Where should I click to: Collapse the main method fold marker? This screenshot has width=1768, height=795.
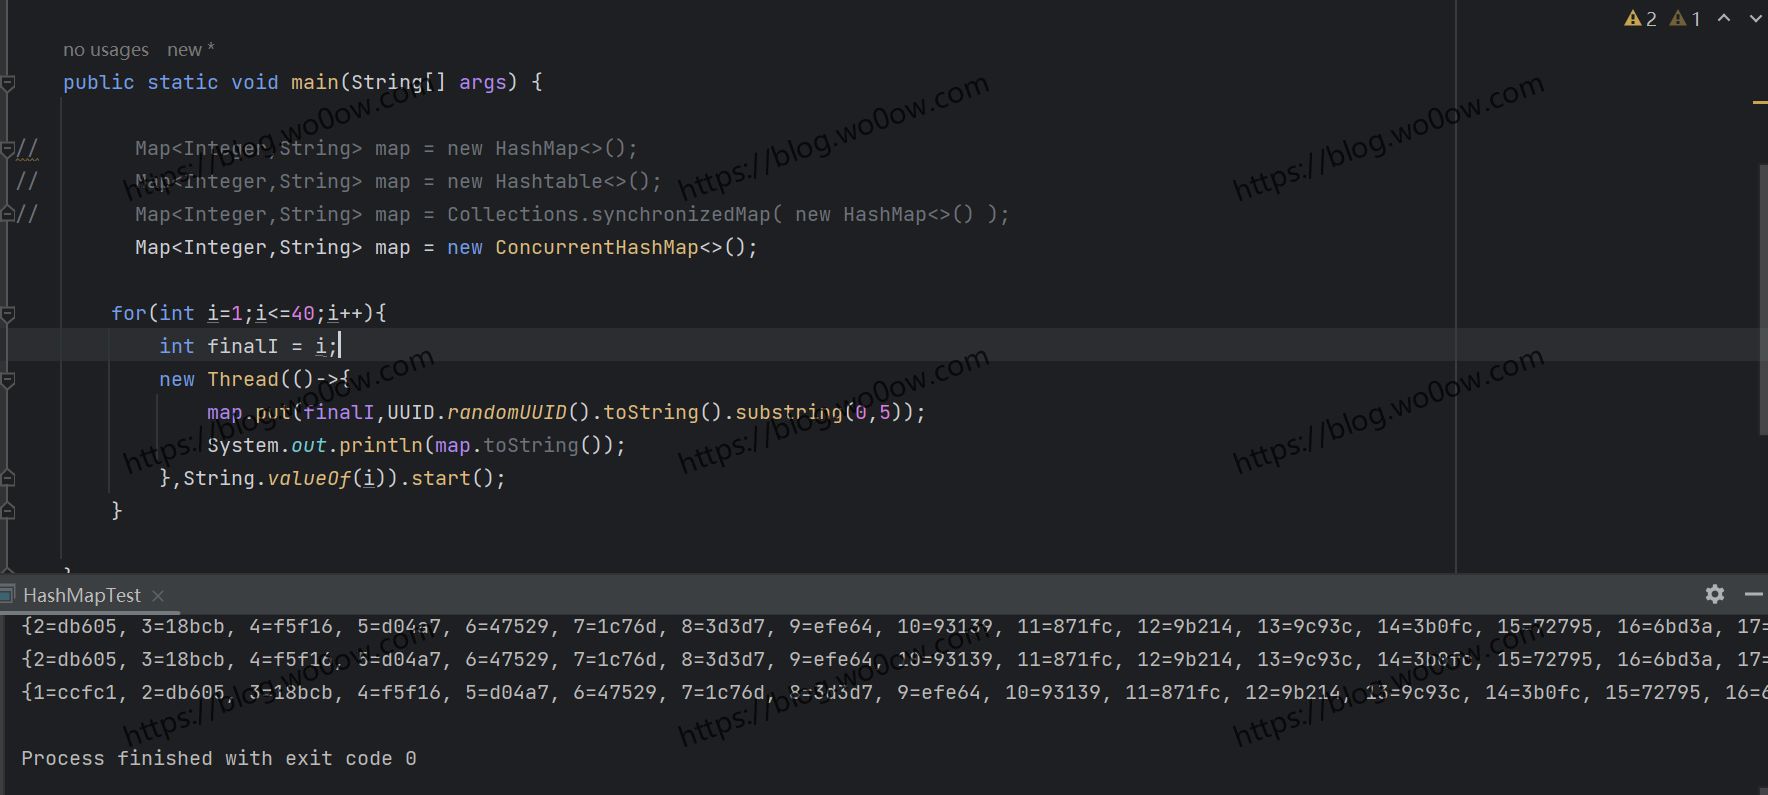tap(8, 82)
